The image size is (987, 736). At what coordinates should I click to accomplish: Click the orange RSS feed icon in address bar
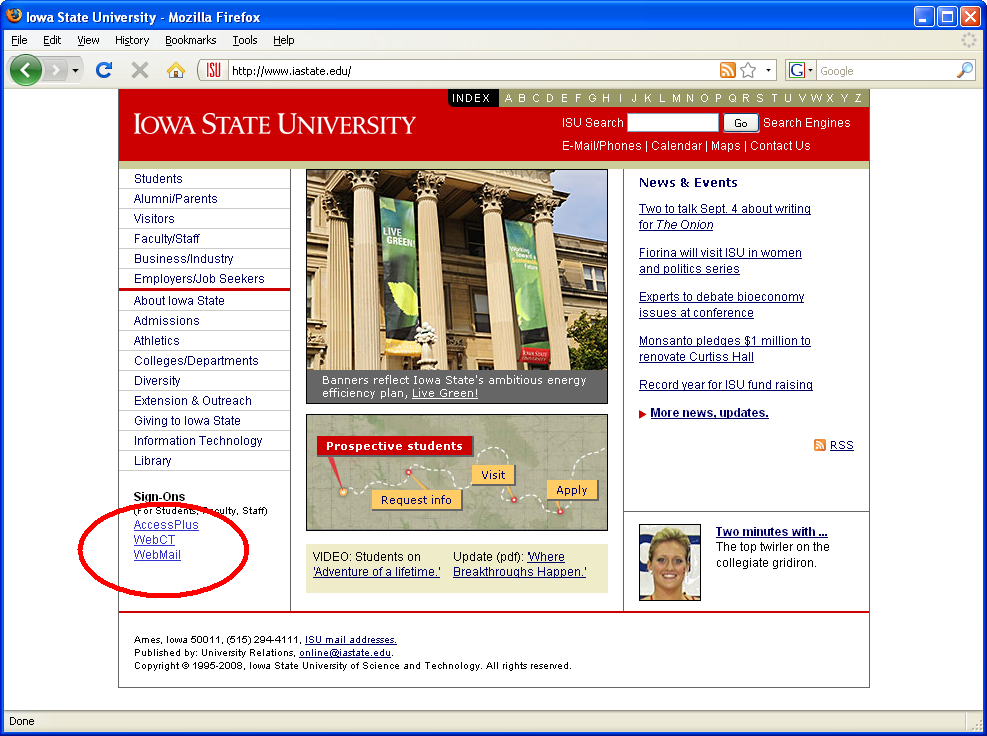(x=727, y=70)
